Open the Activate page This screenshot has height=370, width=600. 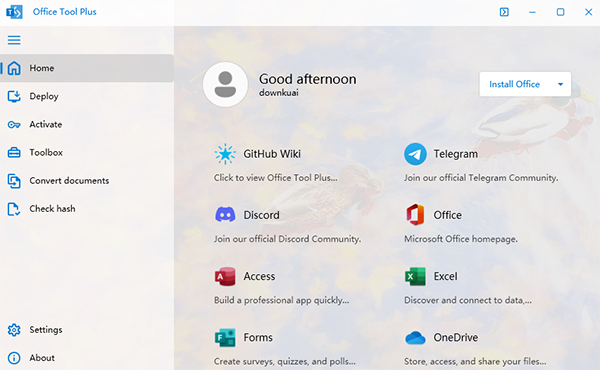(87, 124)
